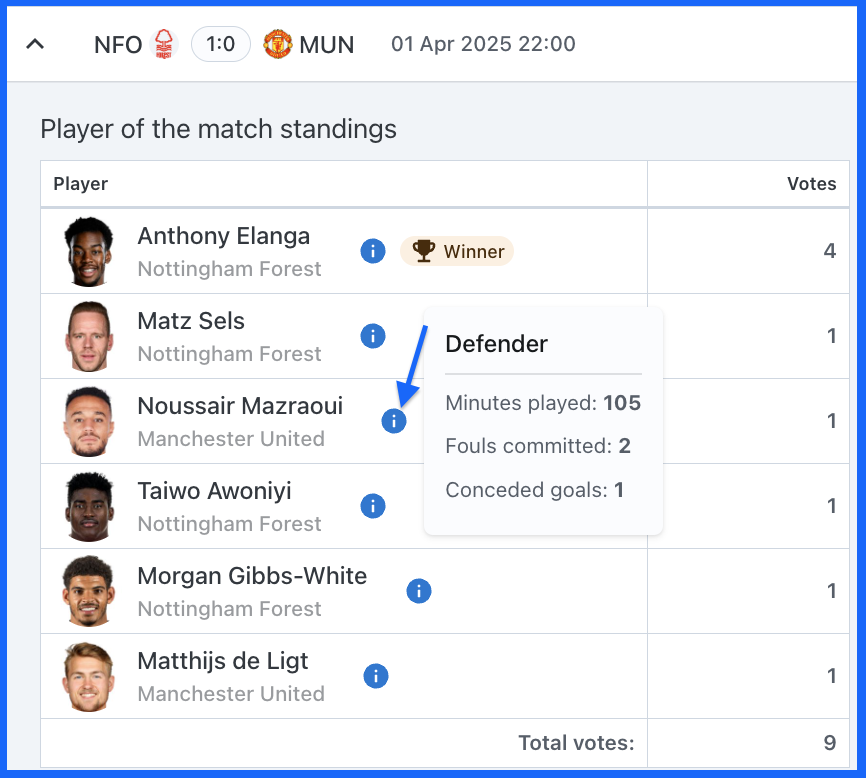Click the Nottingham Forest club crest
Viewport: 866px width, 778px height.
coord(163,44)
